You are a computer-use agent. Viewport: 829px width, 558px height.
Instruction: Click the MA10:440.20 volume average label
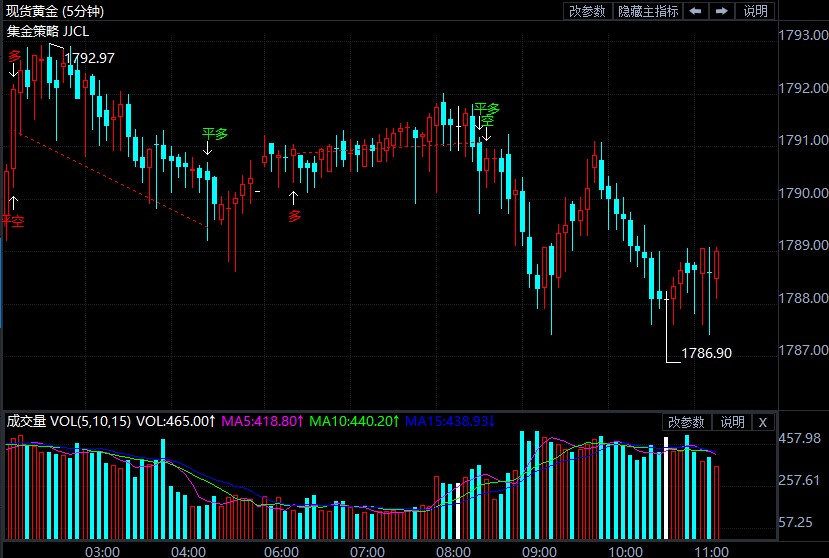tap(354, 422)
